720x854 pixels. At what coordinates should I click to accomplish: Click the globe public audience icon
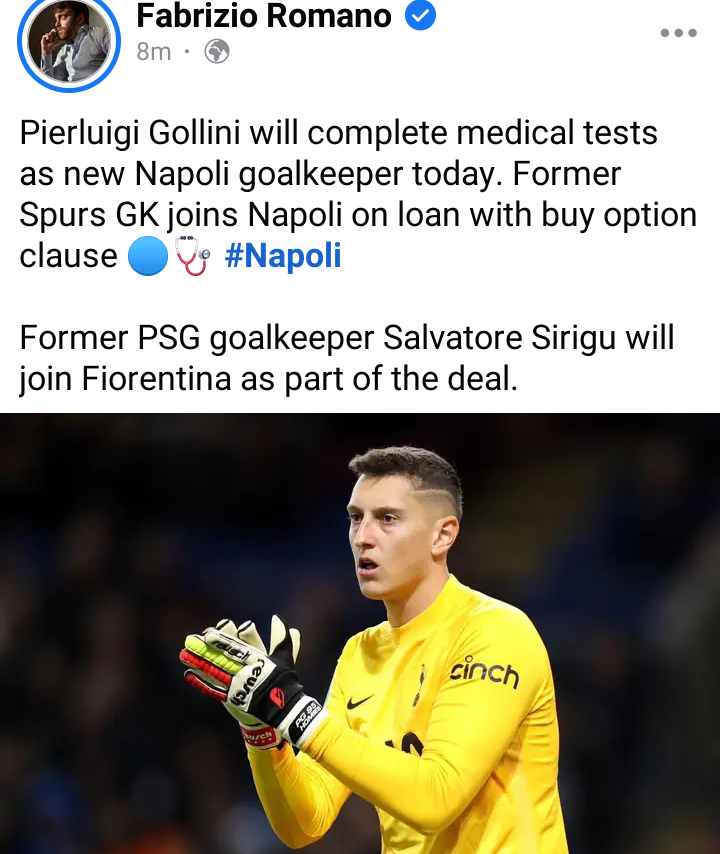[x=217, y=52]
